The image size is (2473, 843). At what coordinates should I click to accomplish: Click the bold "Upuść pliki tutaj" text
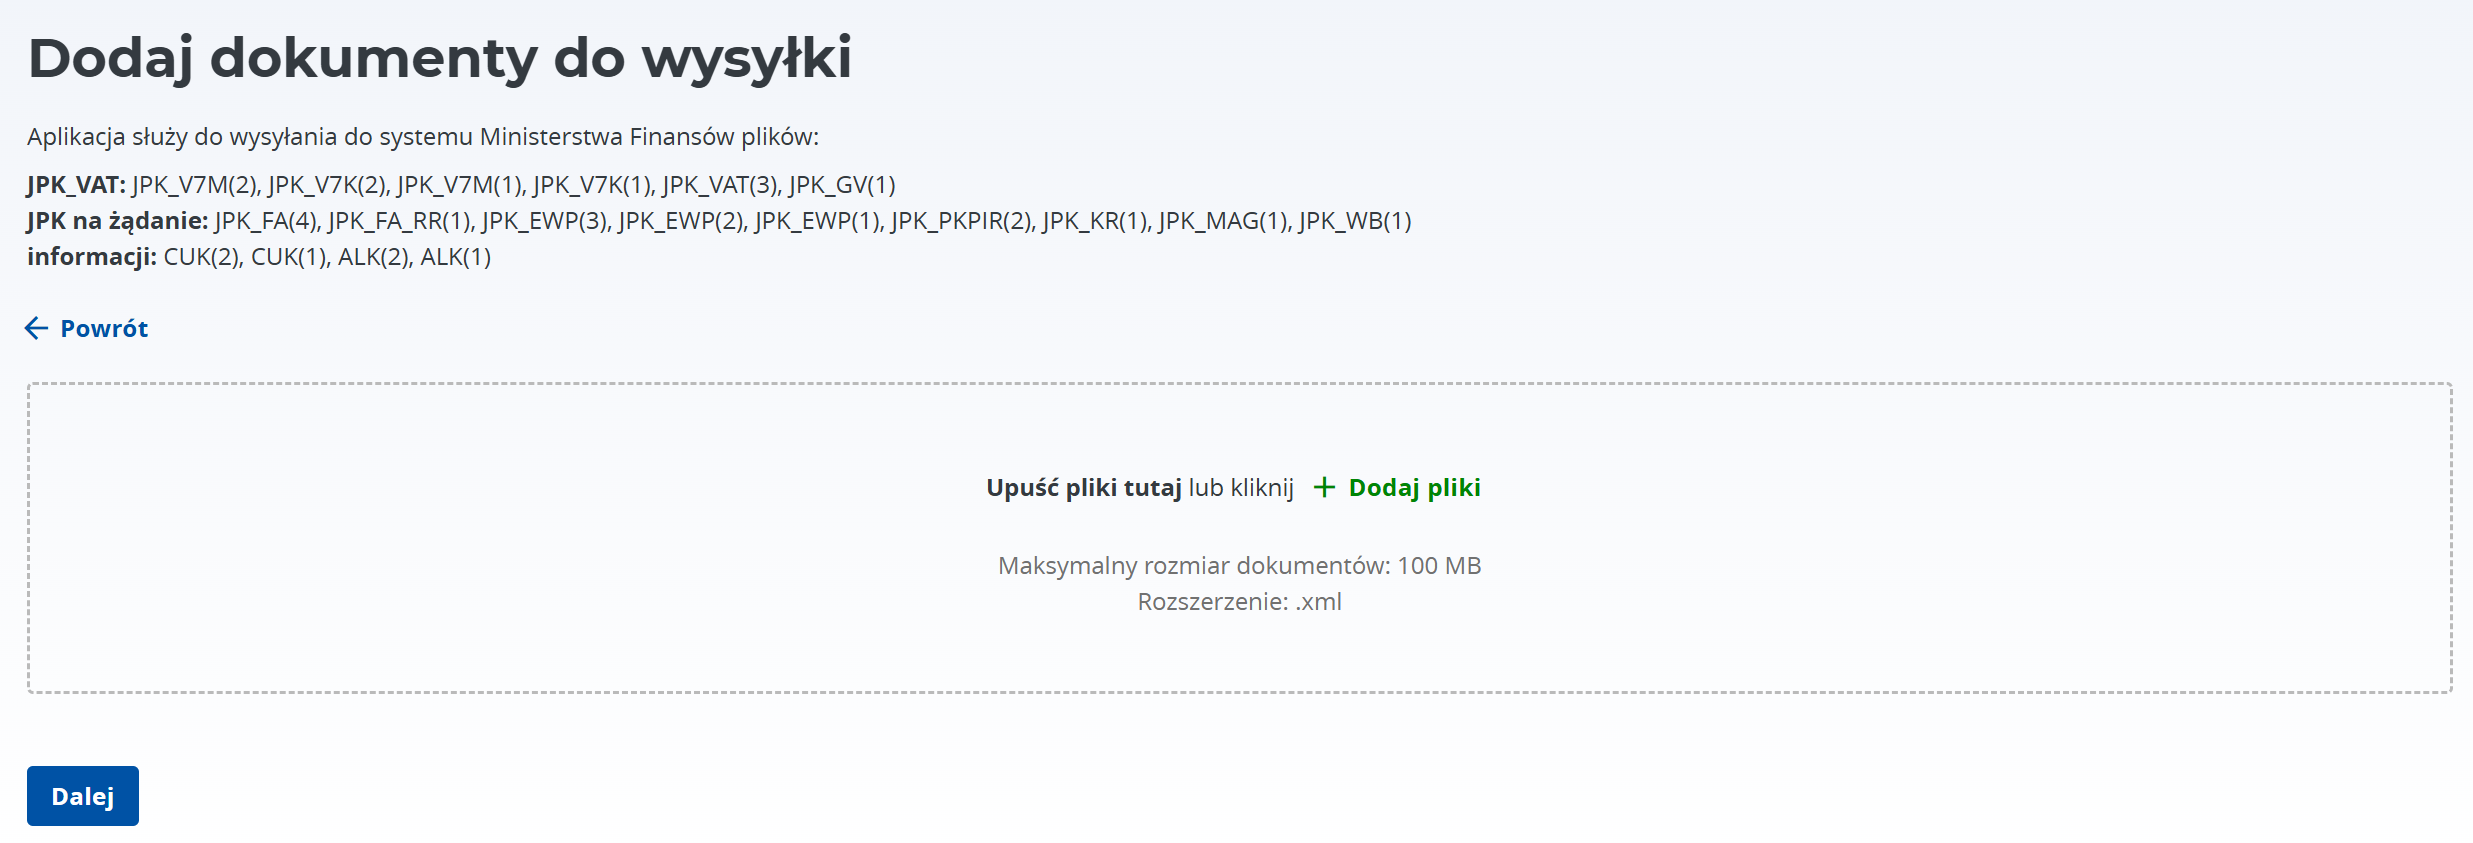click(x=1083, y=487)
